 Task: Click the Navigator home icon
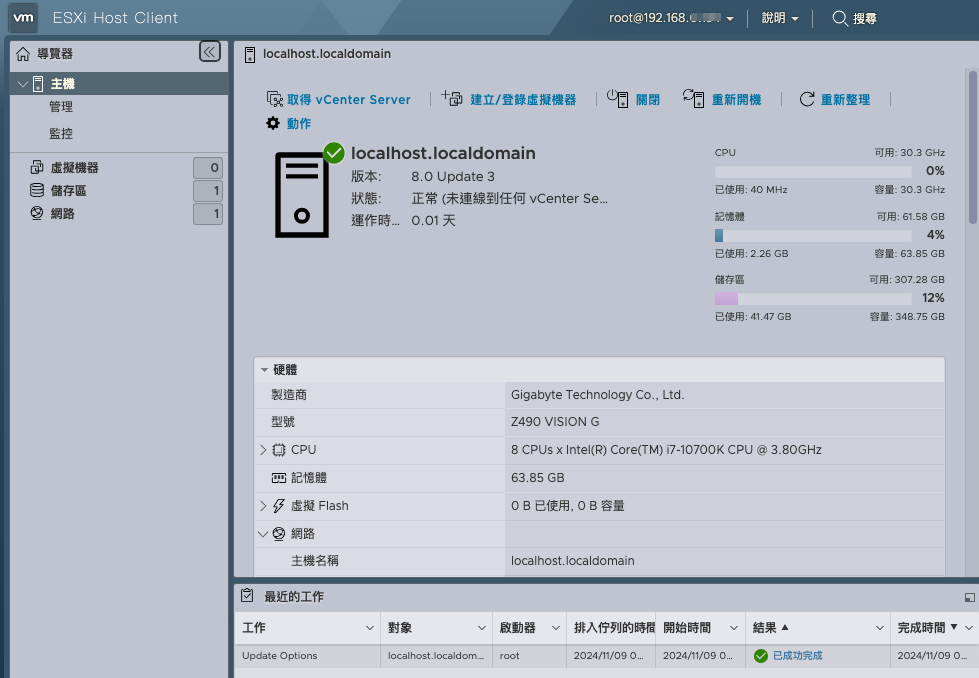click(23, 54)
